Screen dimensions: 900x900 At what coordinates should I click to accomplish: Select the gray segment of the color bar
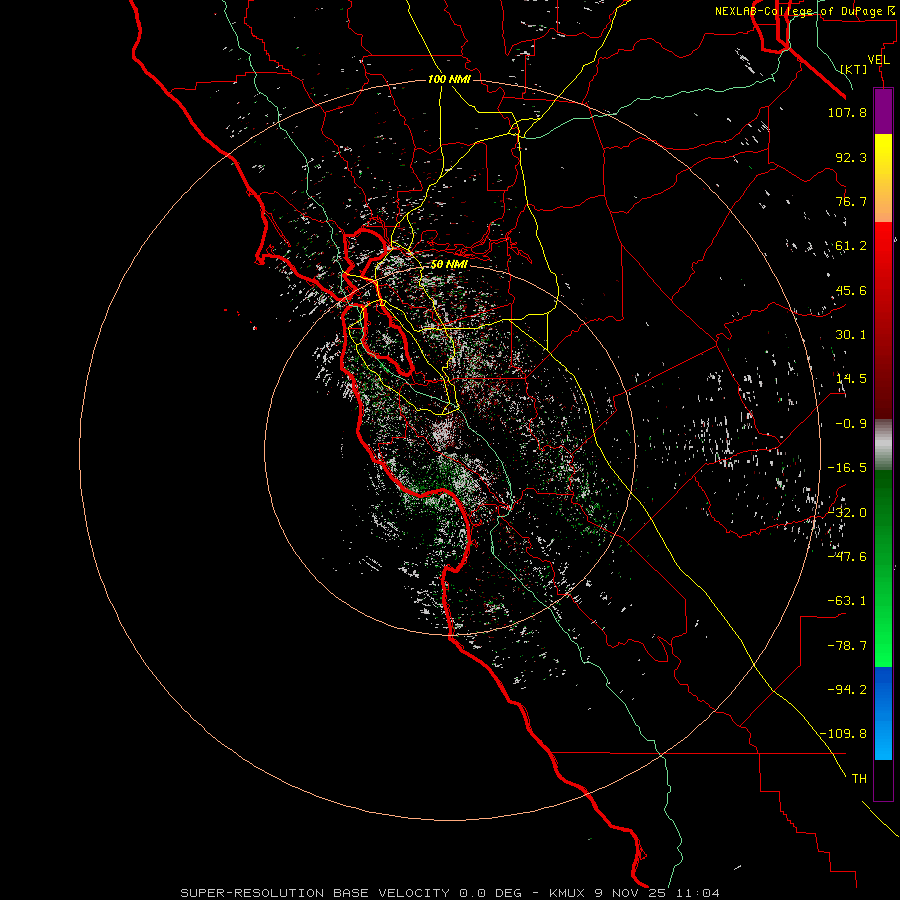click(x=883, y=445)
